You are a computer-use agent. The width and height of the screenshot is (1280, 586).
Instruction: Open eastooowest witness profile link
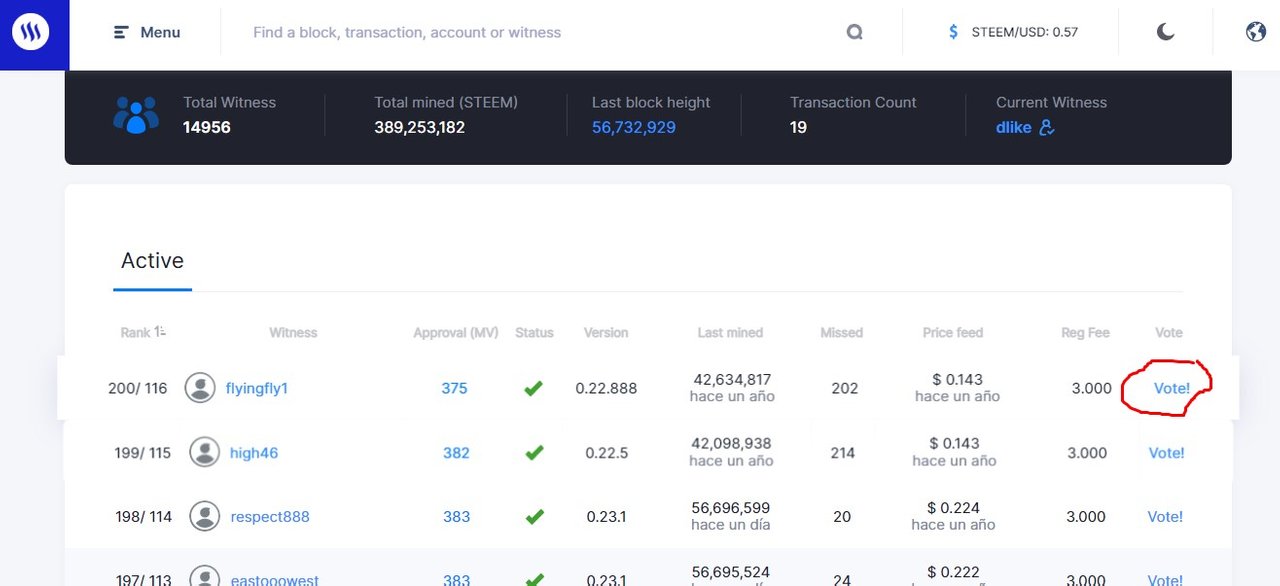click(x=275, y=580)
